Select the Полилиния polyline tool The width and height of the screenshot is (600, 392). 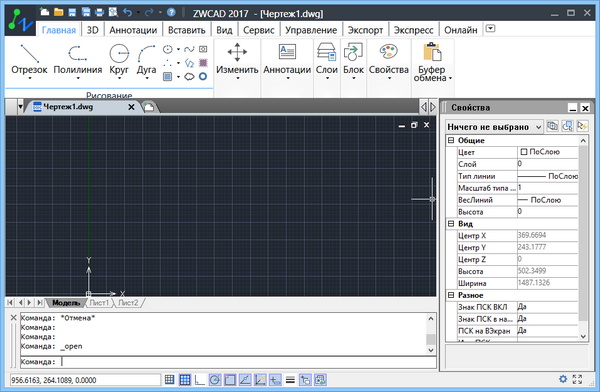pos(78,60)
